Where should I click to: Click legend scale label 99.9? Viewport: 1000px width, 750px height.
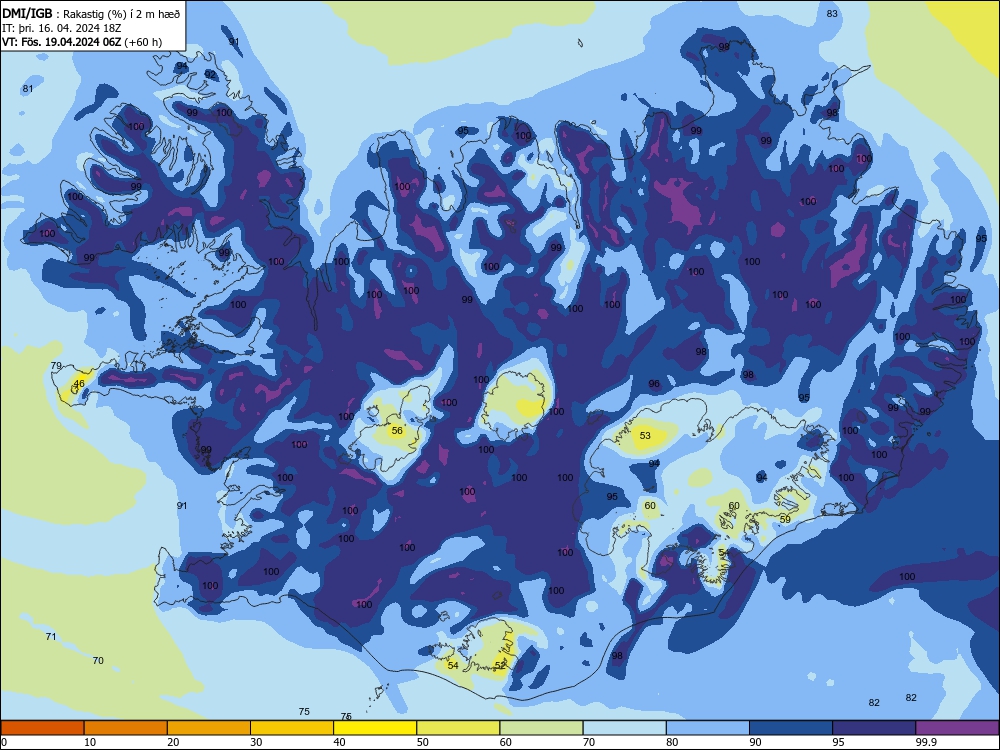point(926,742)
